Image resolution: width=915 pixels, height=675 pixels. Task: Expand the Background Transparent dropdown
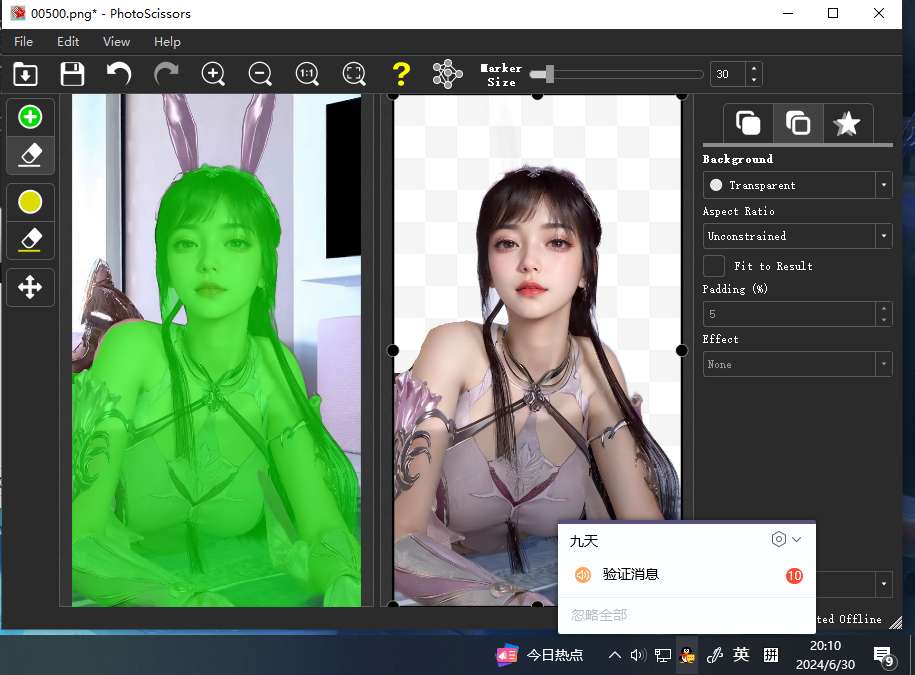click(x=797, y=185)
